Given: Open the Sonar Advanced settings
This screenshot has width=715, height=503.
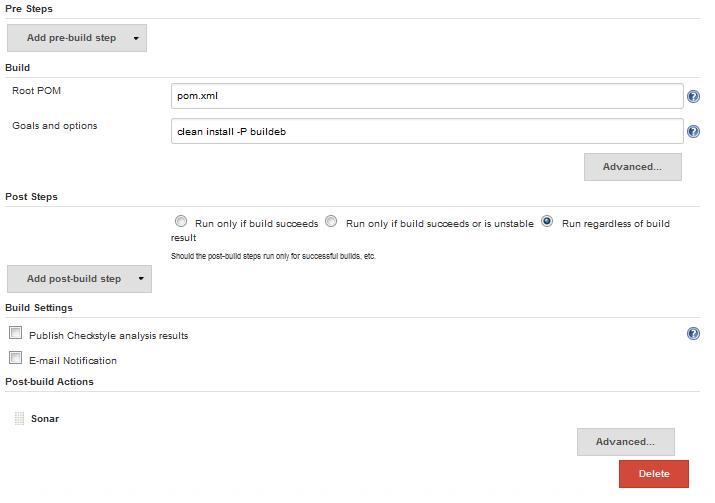Looking at the screenshot, I should click(x=625, y=442).
